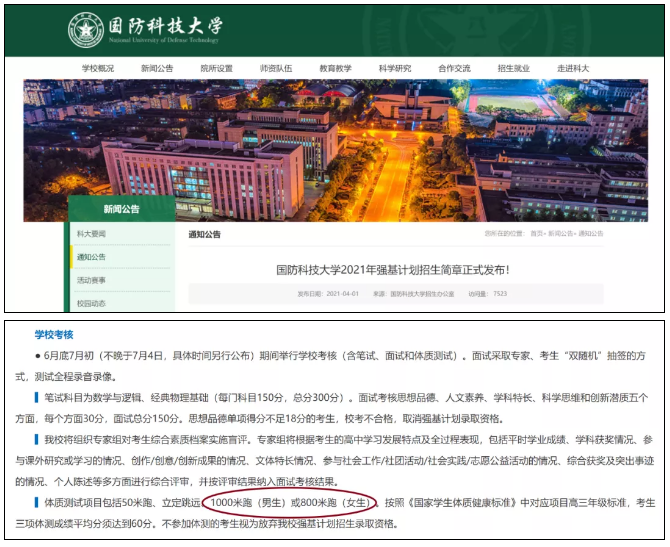Open 合作交流 in the top menu
The height and width of the screenshot is (547, 670).
pyautogui.click(x=454, y=68)
